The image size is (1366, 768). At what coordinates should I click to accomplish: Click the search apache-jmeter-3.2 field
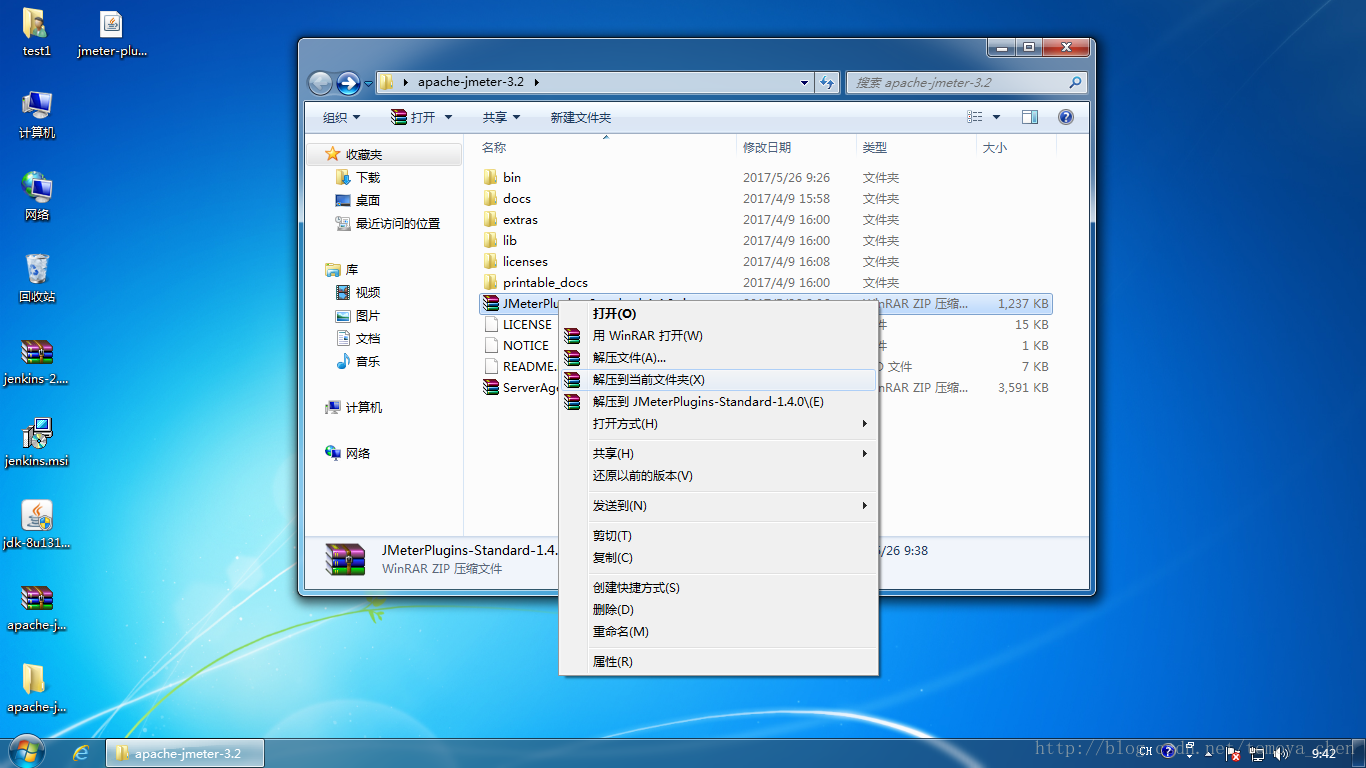click(x=966, y=83)
